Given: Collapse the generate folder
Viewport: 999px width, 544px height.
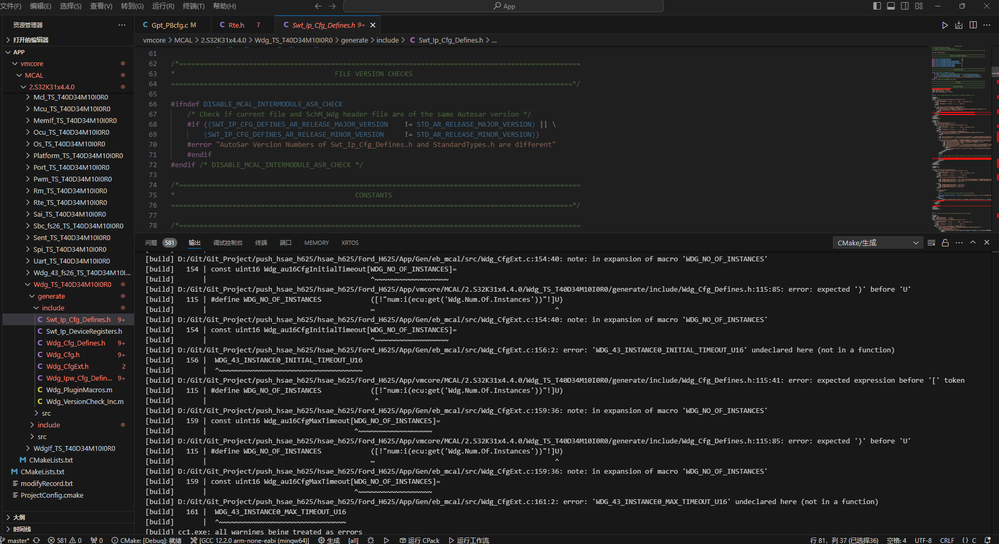Looking at the screenshot, I should [x=67, y=296].
